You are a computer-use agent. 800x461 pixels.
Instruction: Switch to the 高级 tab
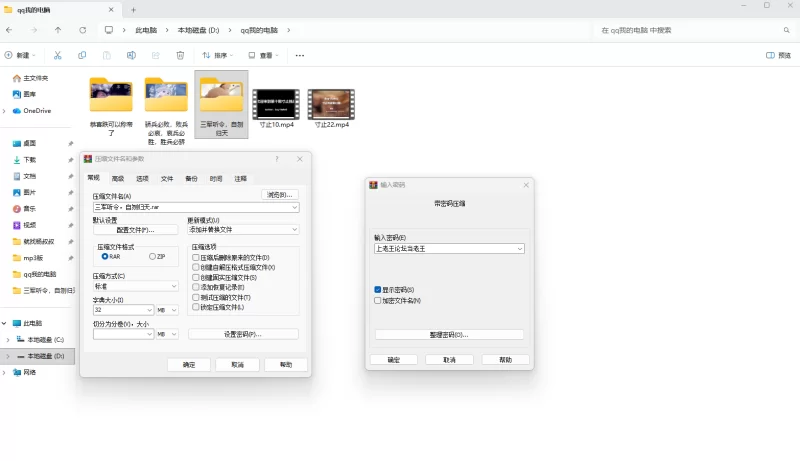coord(118,178)
